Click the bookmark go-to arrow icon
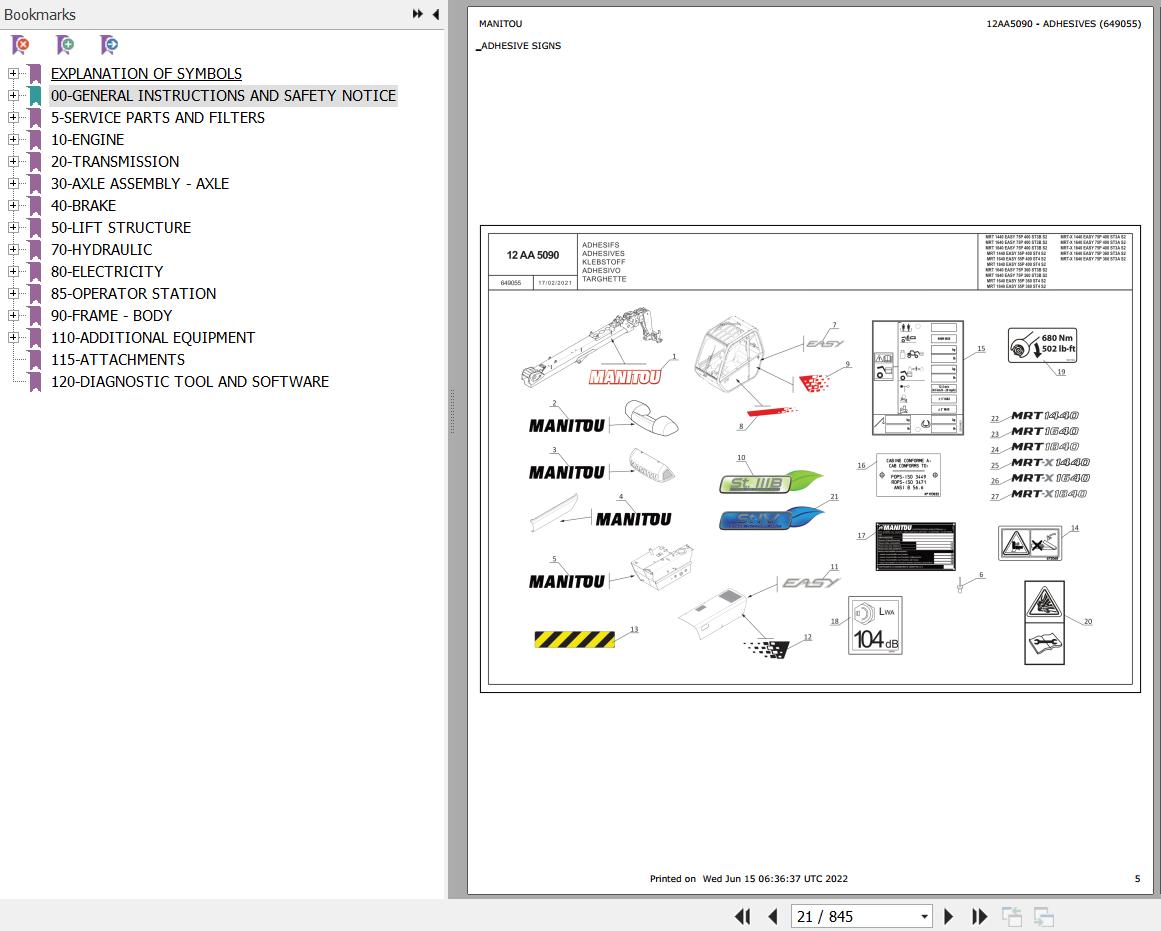This screenshot has width=1161, height=931. (109, 45)
